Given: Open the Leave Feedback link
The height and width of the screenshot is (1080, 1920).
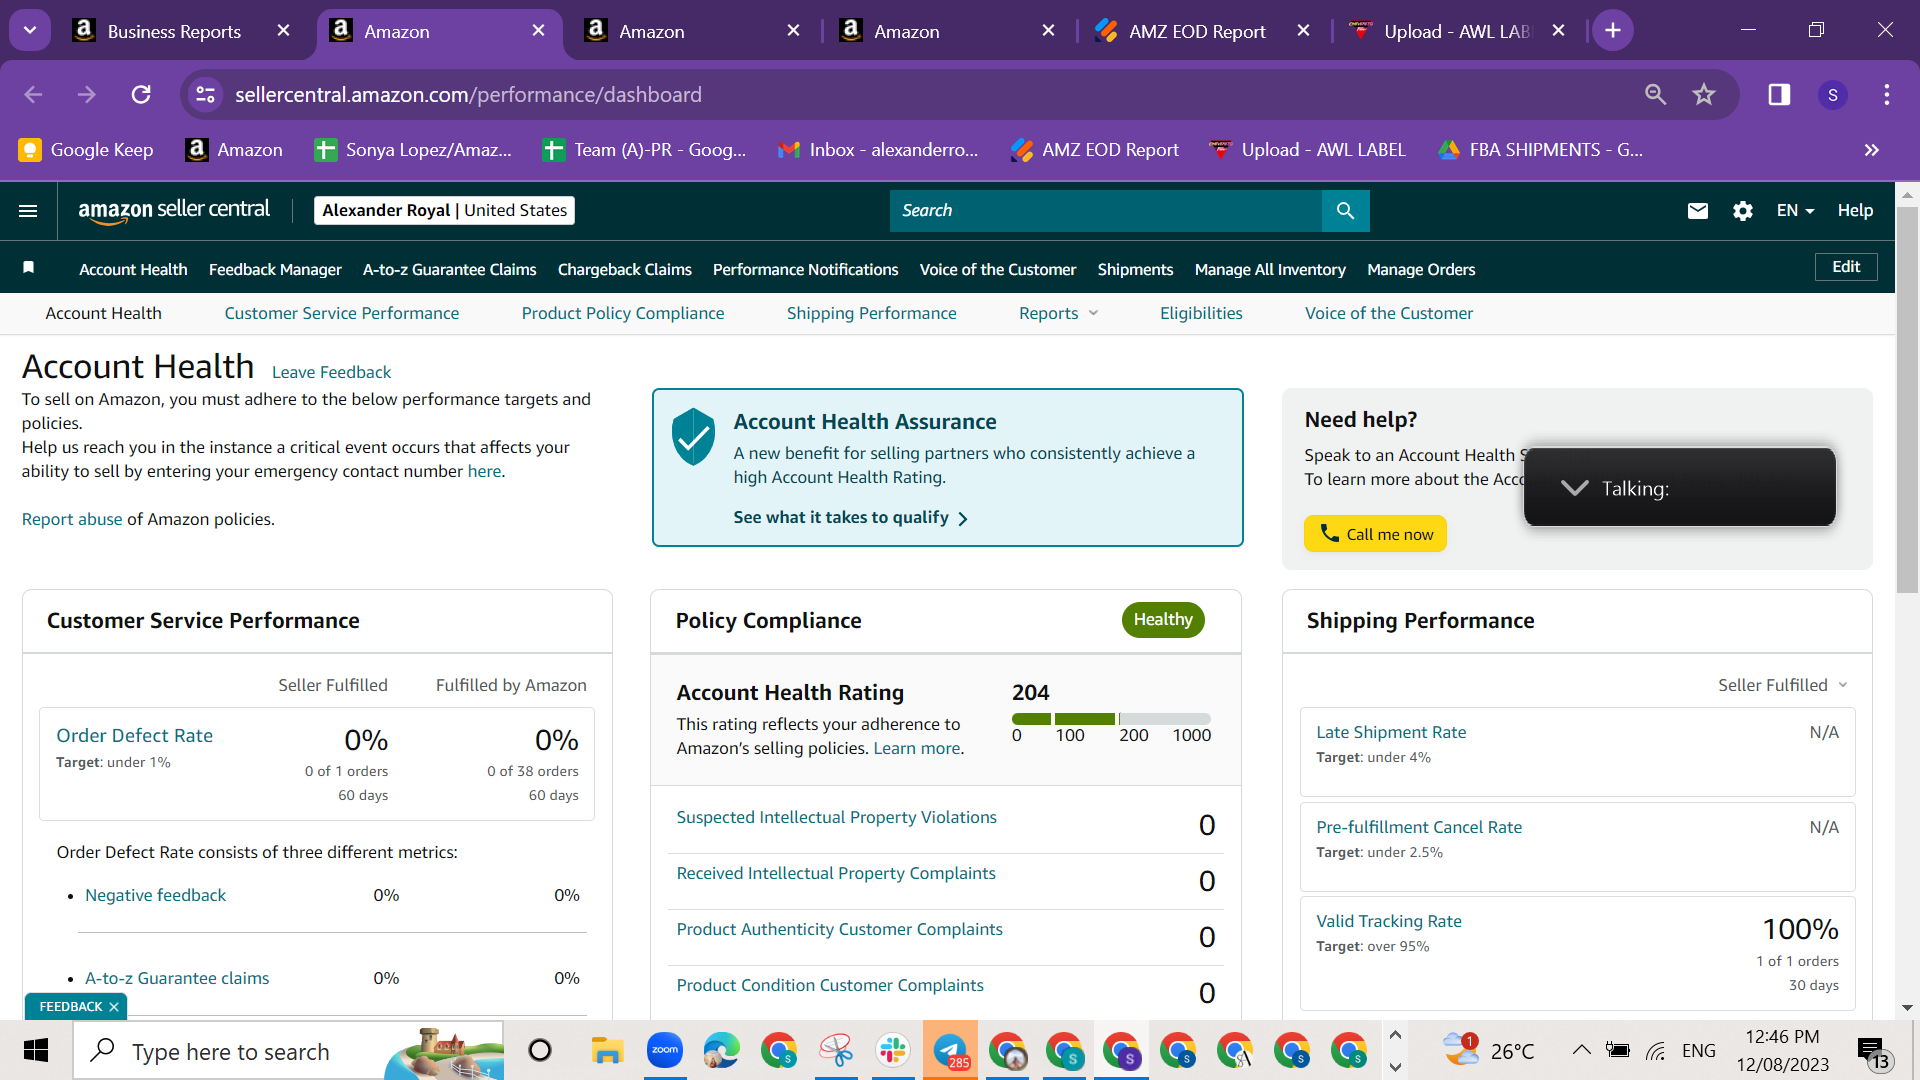Looking at the screenshot, I should point(331,372).
